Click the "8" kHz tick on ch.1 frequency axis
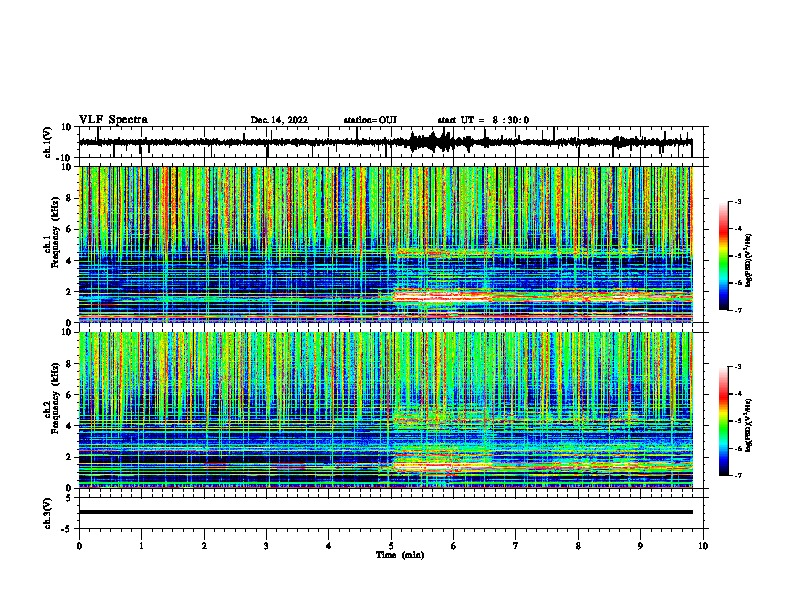The height and width of the screenshot is (612, 792). [x=70, y=198]
